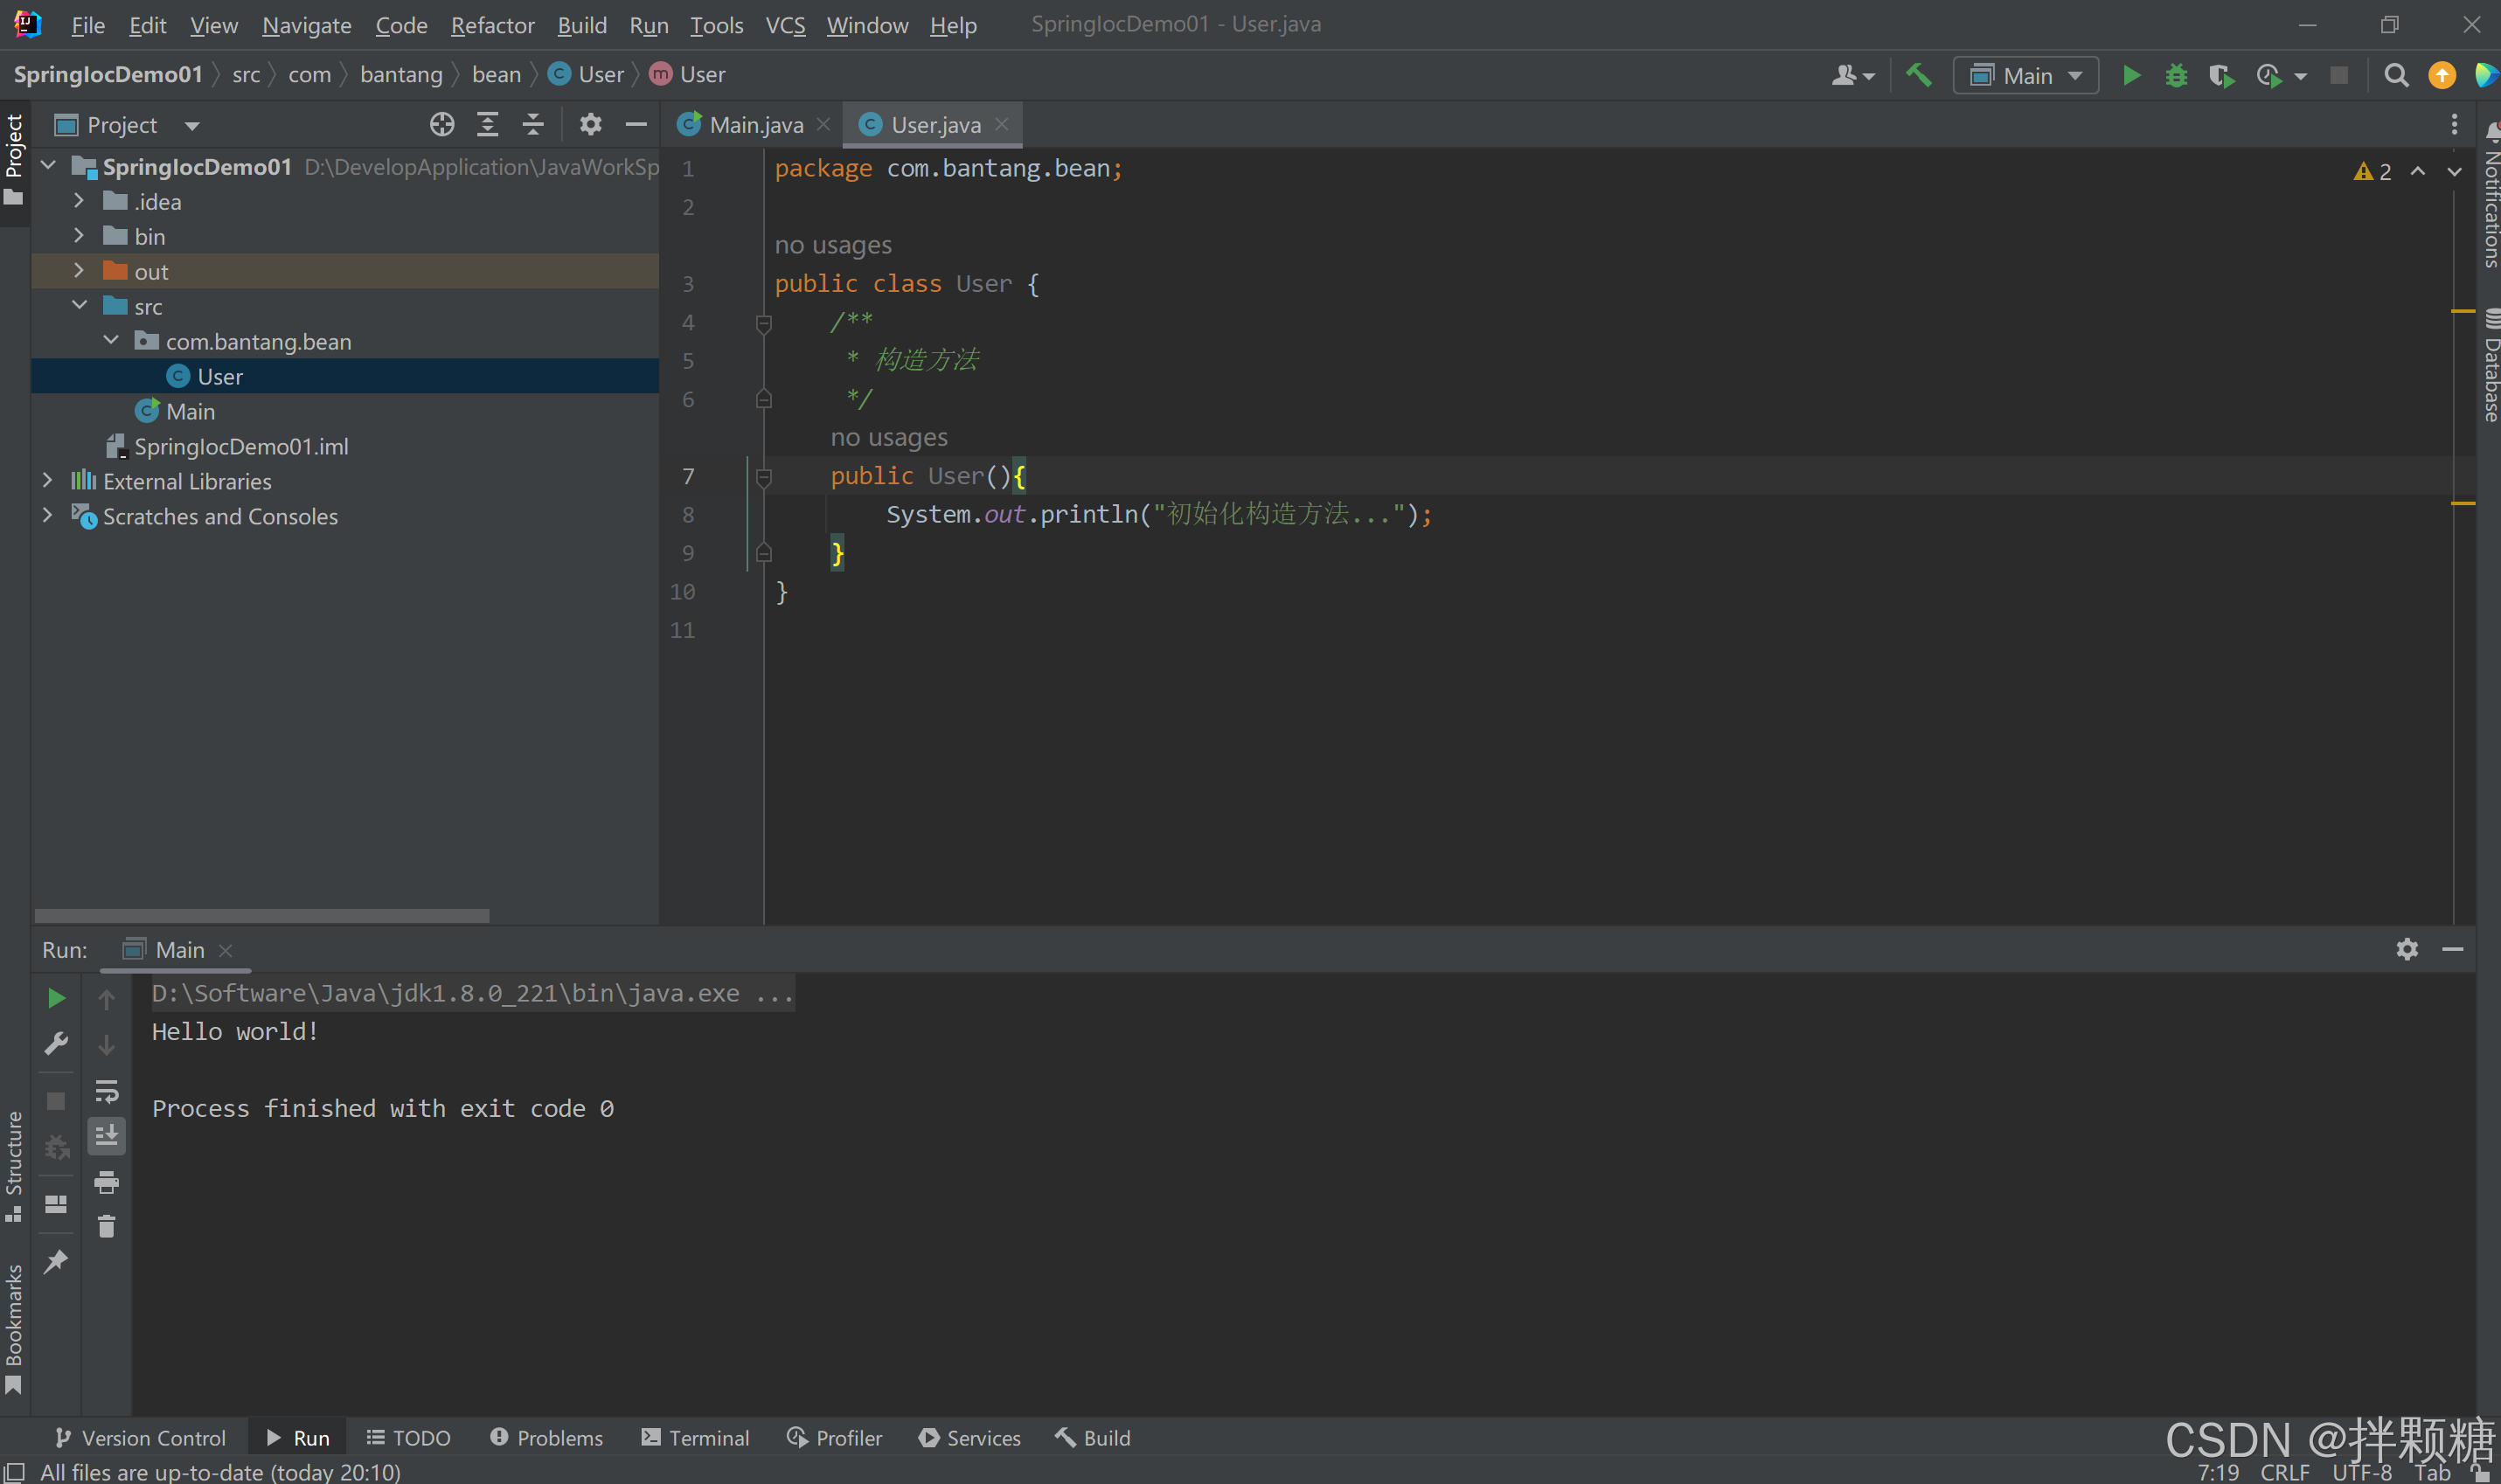
Task: Switch to the Main.java editor tab
Action: coord(754,125)
